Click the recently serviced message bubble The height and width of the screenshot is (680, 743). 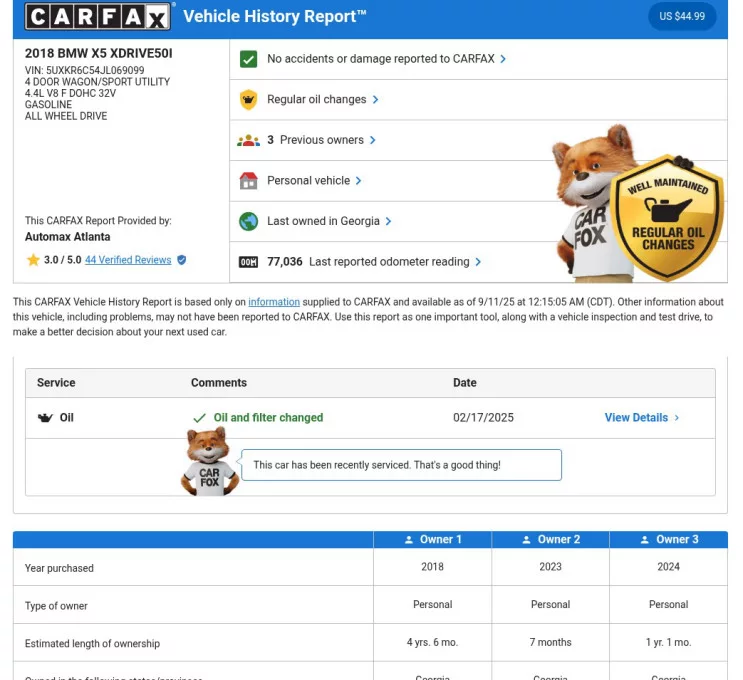click(401, 465)
